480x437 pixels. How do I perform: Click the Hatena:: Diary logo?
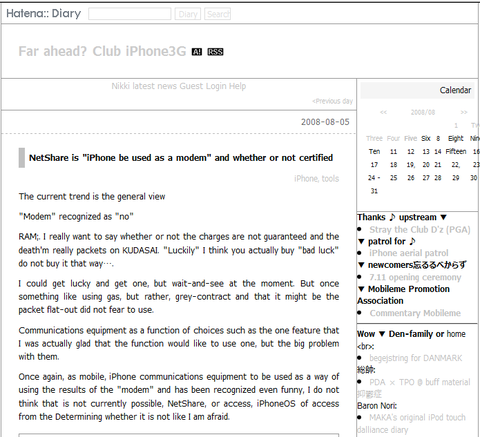[x=43, y=13]
